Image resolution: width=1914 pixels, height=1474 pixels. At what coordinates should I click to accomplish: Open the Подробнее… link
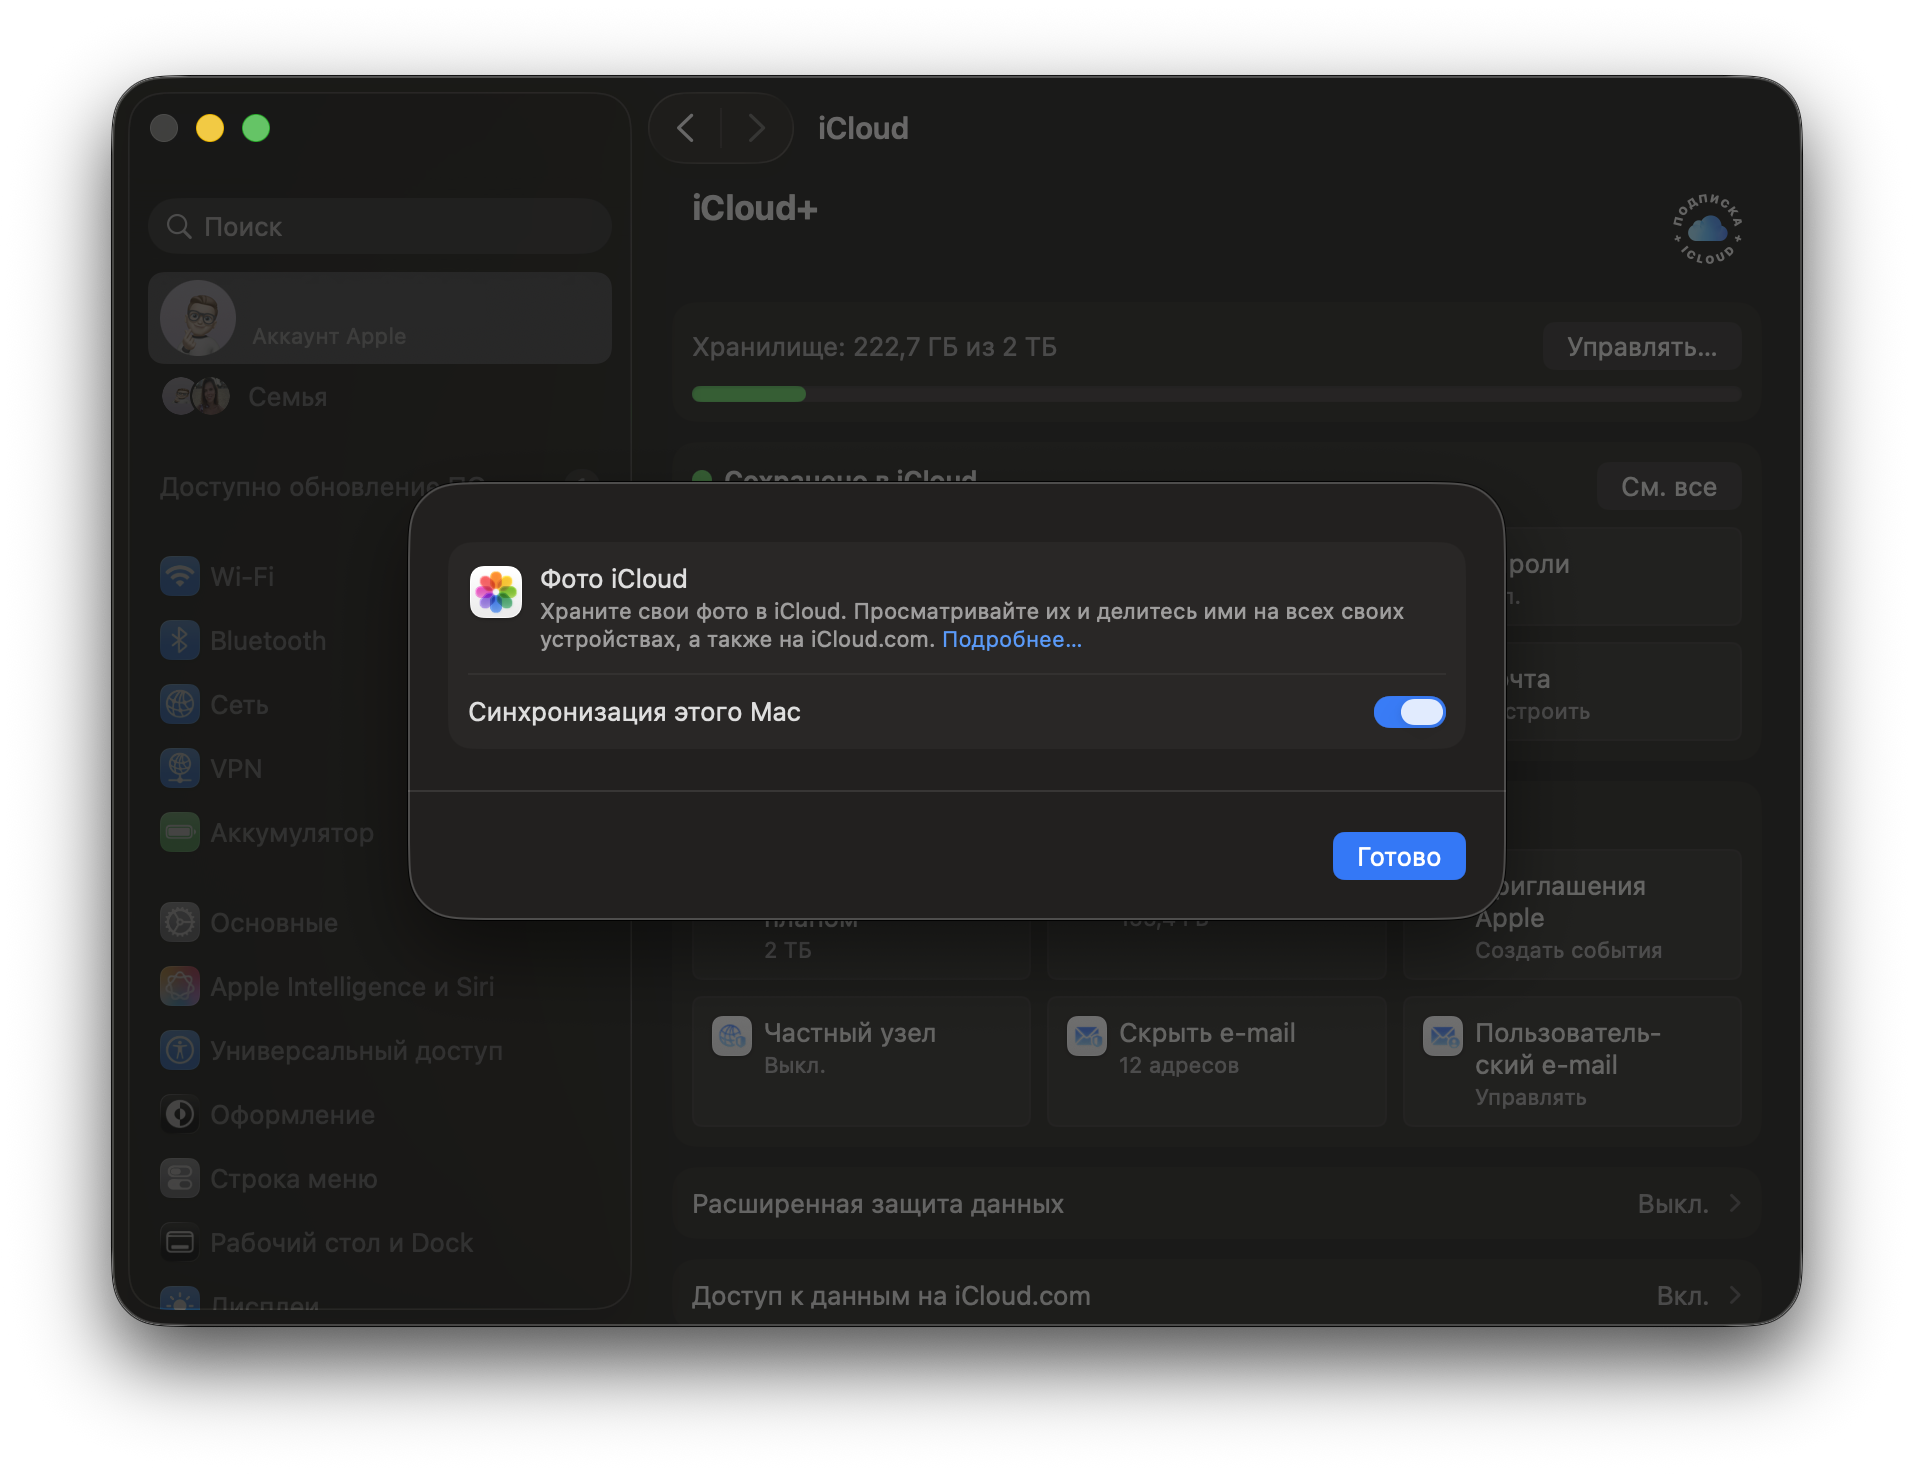(1011, 640)
